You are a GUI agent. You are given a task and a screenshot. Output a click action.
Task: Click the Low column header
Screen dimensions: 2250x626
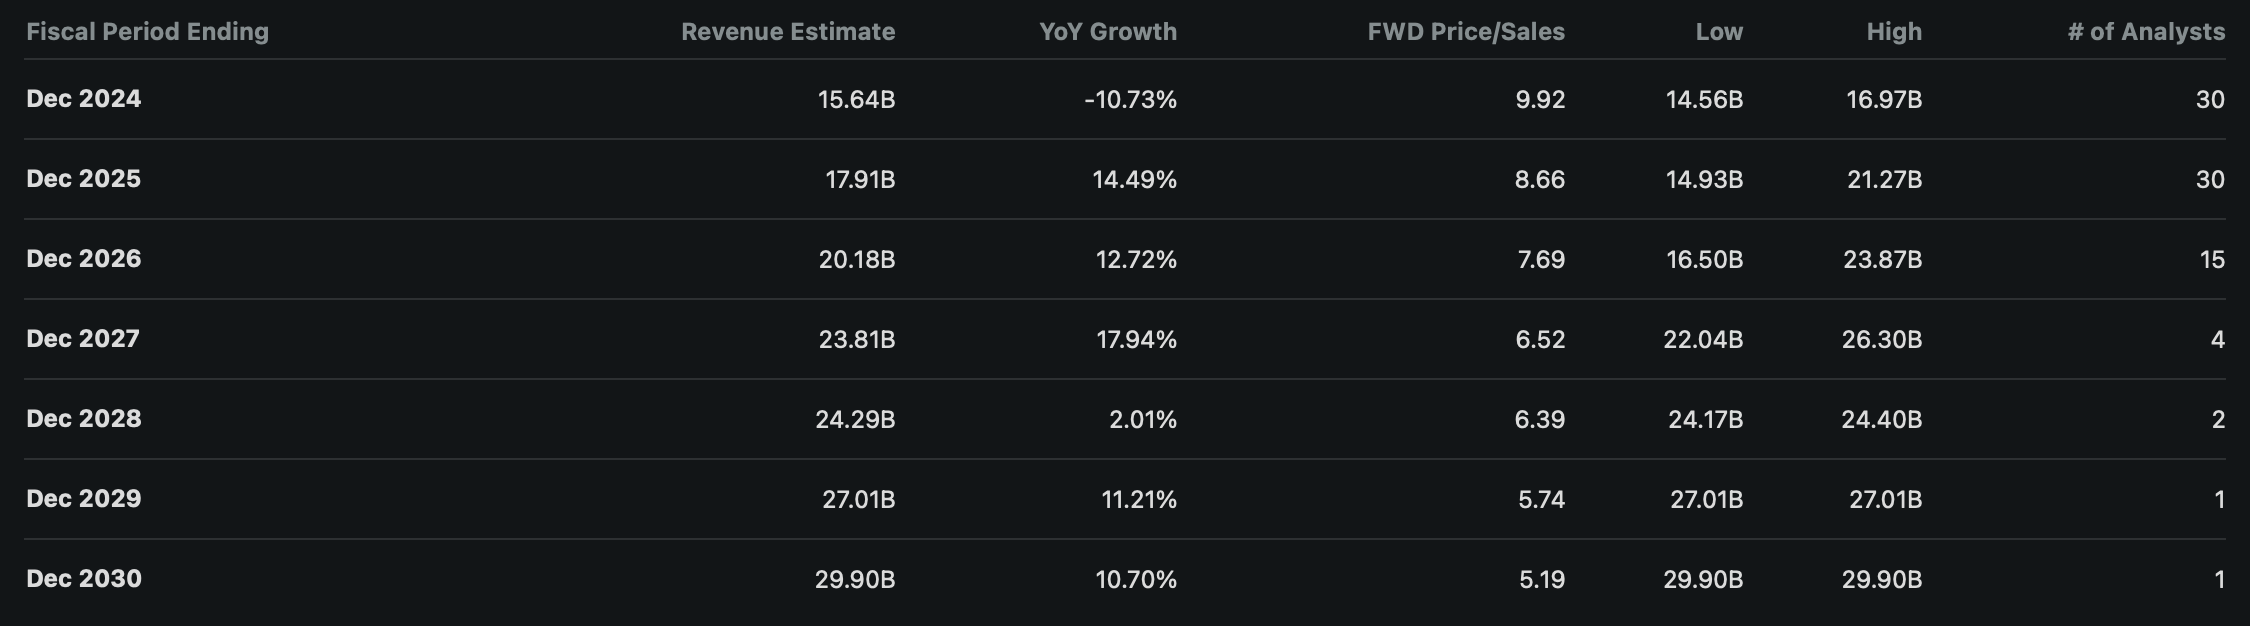click(x=1718, y=32)
